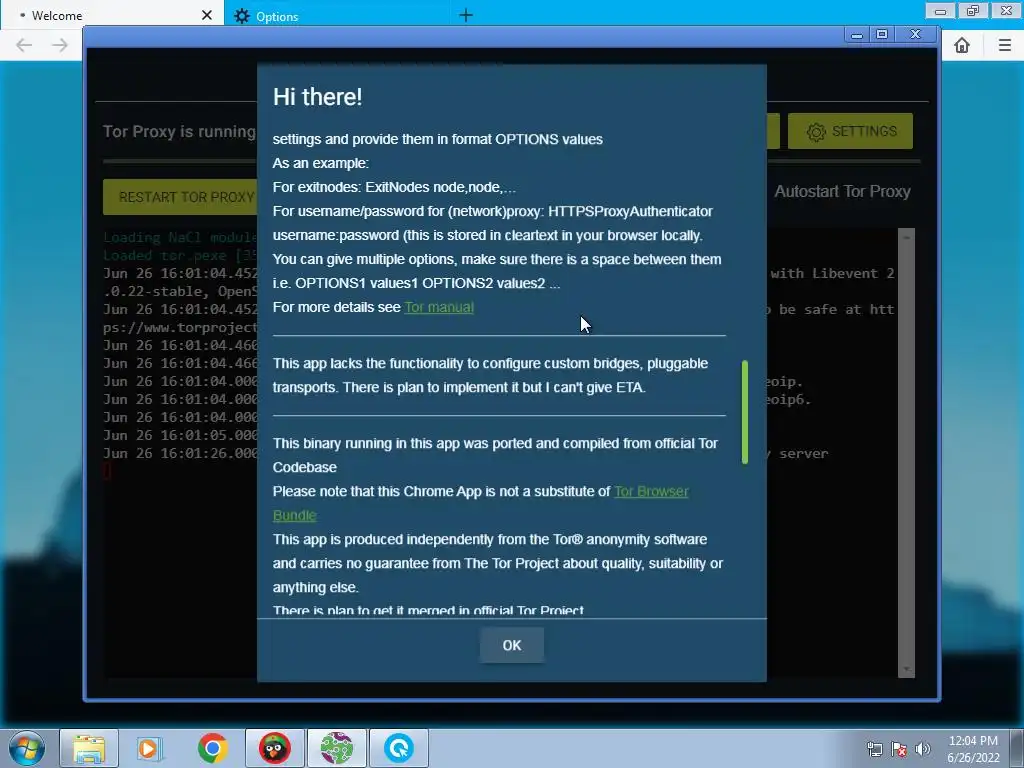
Task: Click OK to dismiss the Hi there dialog
Action: (511, 645)
